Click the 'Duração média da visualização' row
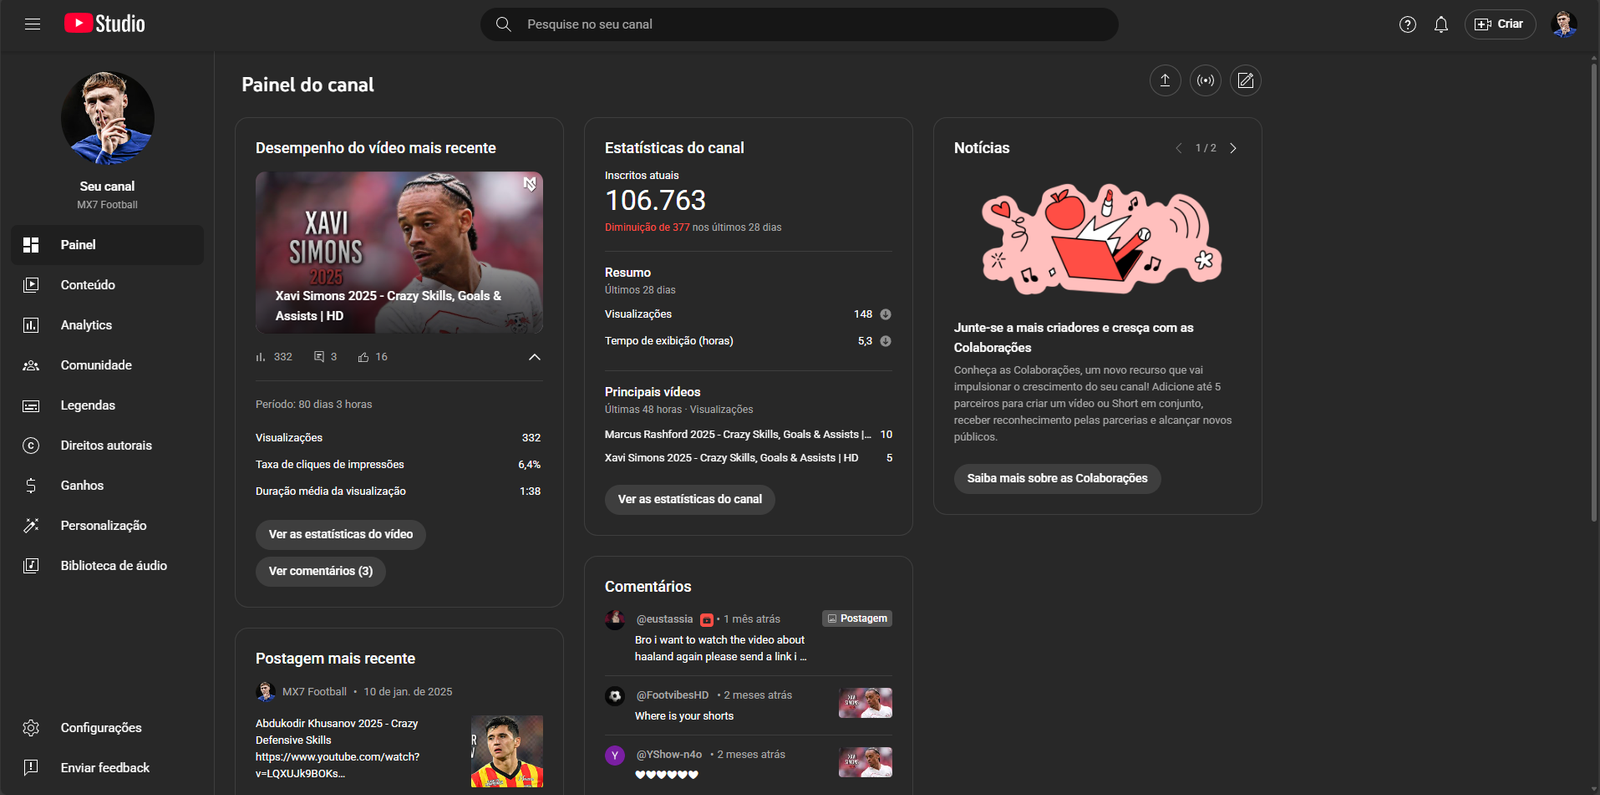Screen dimensions: 1600x795 [398, 491]
